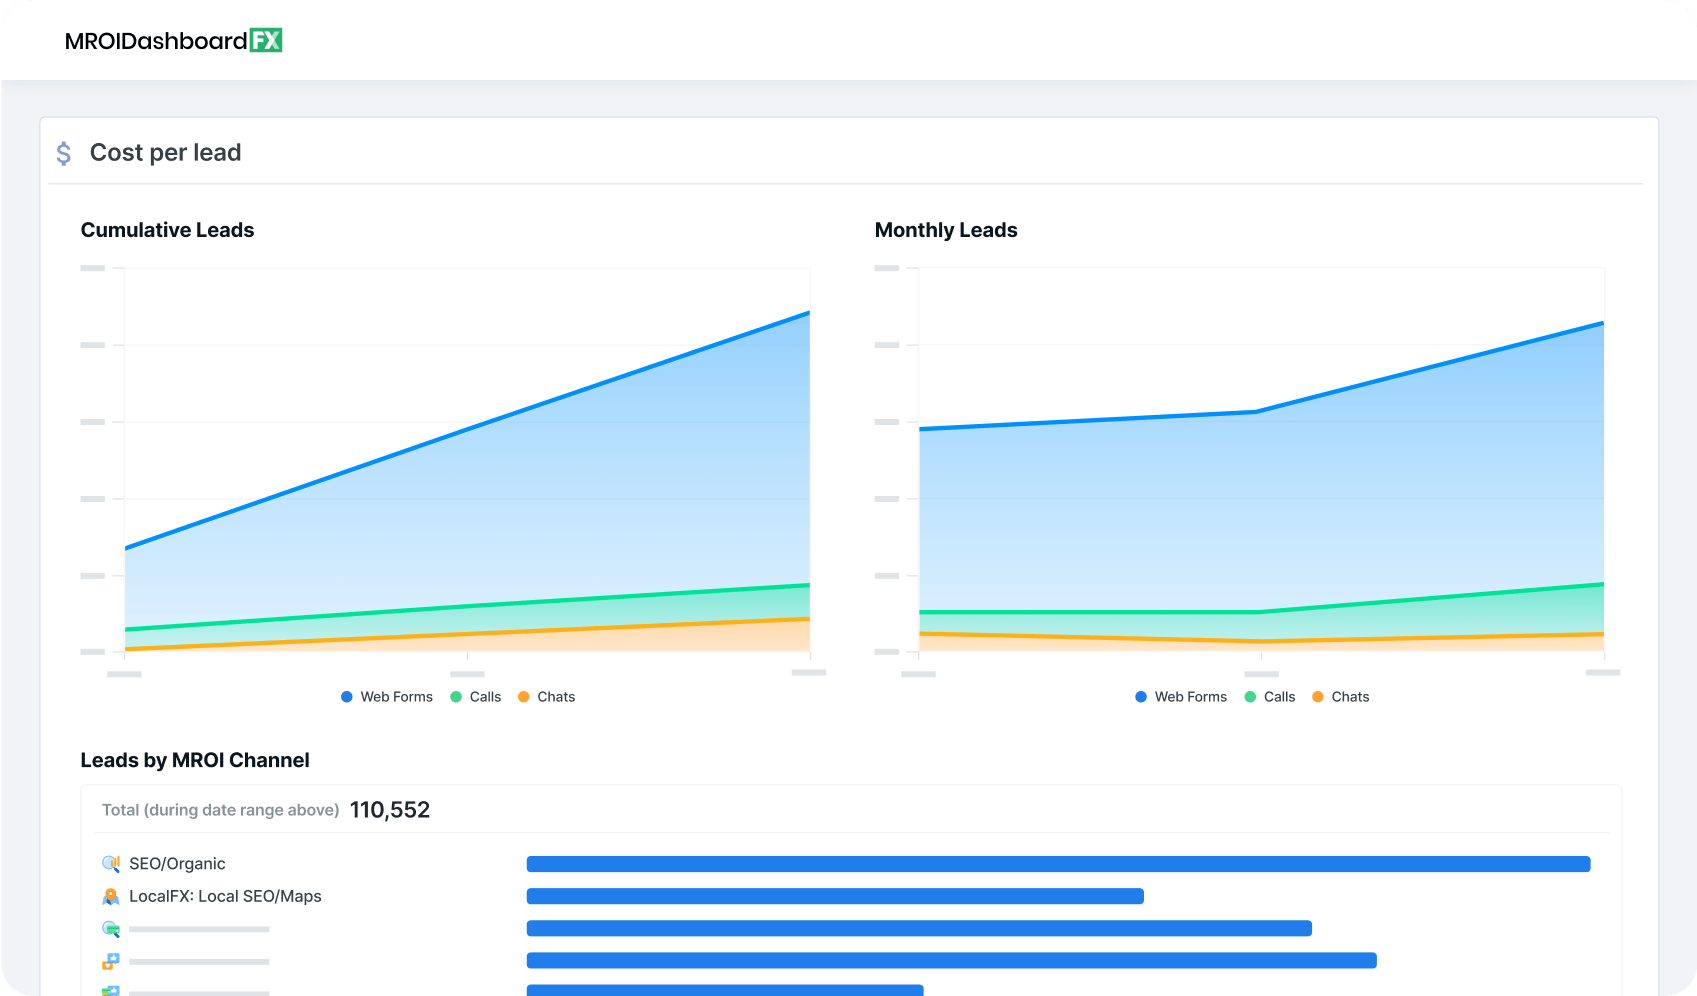Click the green FX logo badge
This screenshot has height=996, width=1697.
(268, 40)
